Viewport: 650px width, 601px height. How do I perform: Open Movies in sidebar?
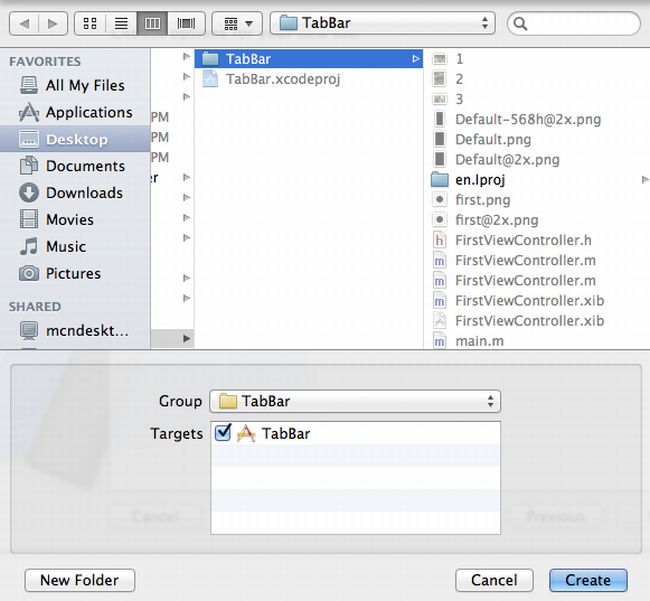tap(75, 220)
